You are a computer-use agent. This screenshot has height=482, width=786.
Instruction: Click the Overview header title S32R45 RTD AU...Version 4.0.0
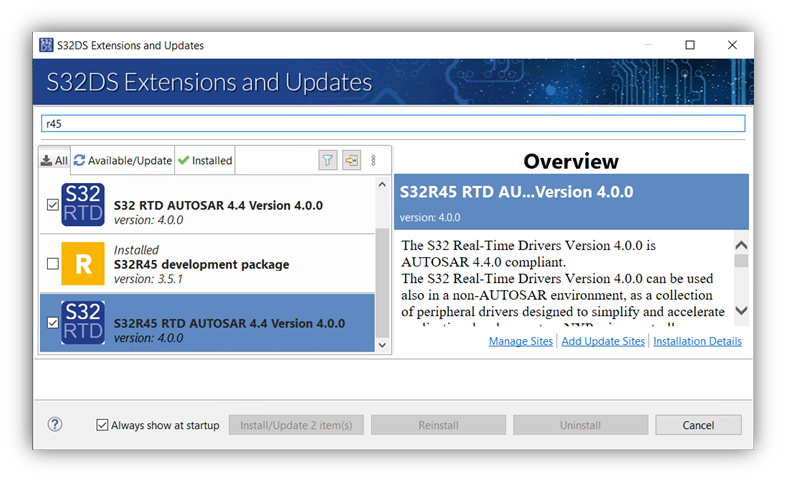(516, 192)
